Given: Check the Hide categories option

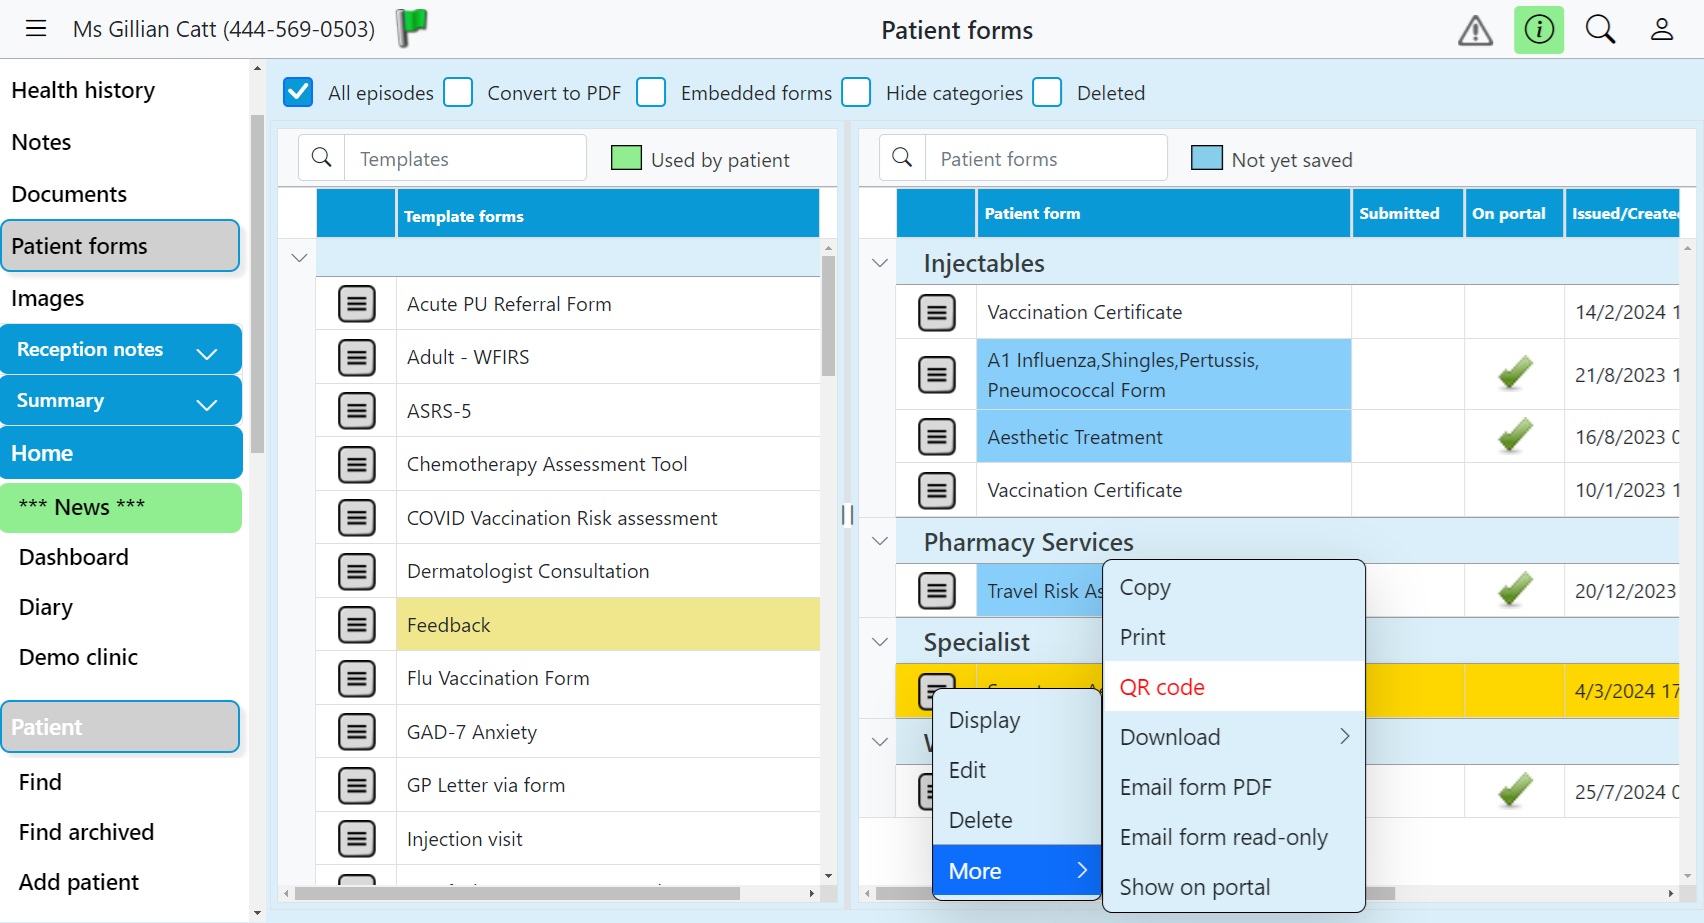Looking at the screenshot, I should 856,92.
